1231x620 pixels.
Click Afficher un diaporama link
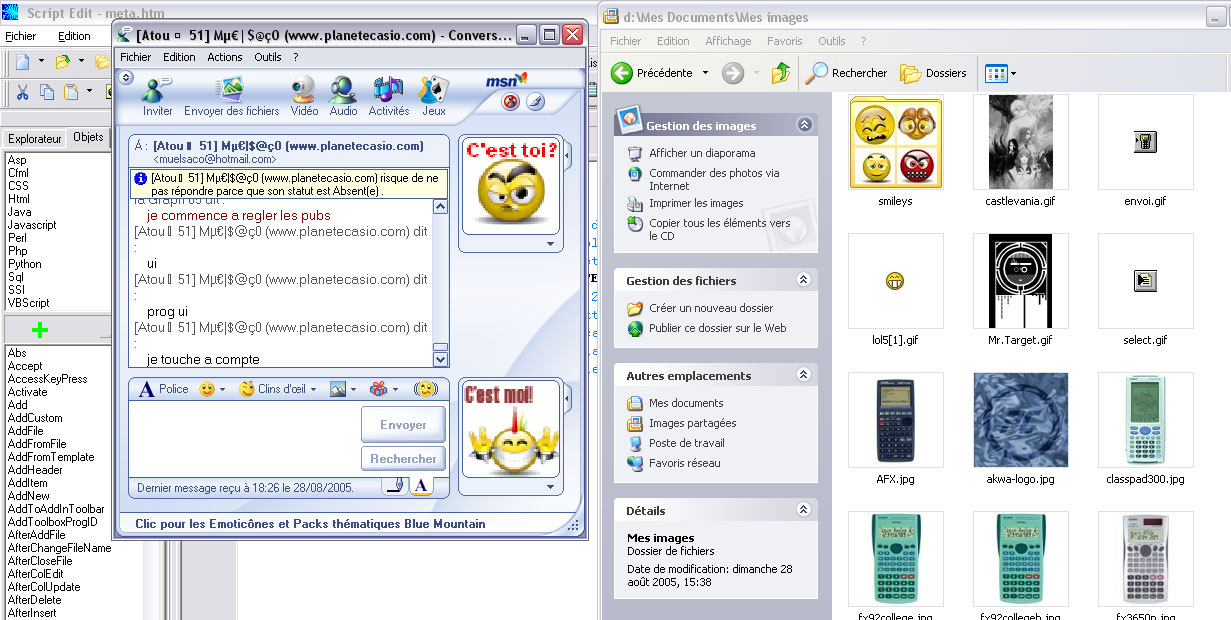[702, 153]
